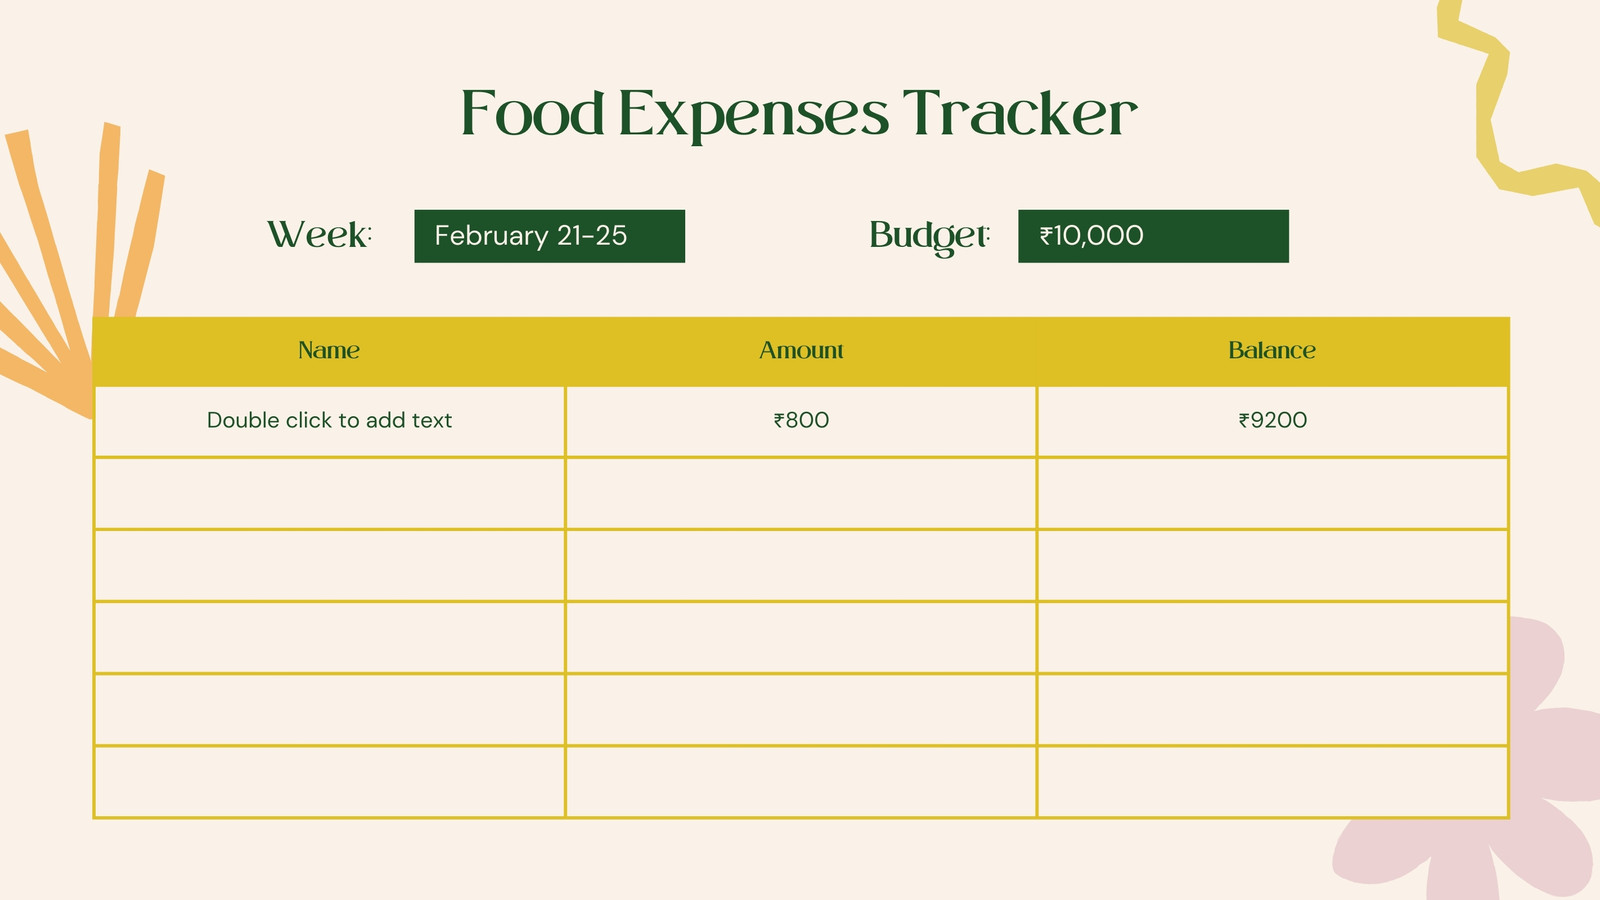Click the empty Name cell in last row
Viewport: 1600px width, 900px height.
click(329, 782)
